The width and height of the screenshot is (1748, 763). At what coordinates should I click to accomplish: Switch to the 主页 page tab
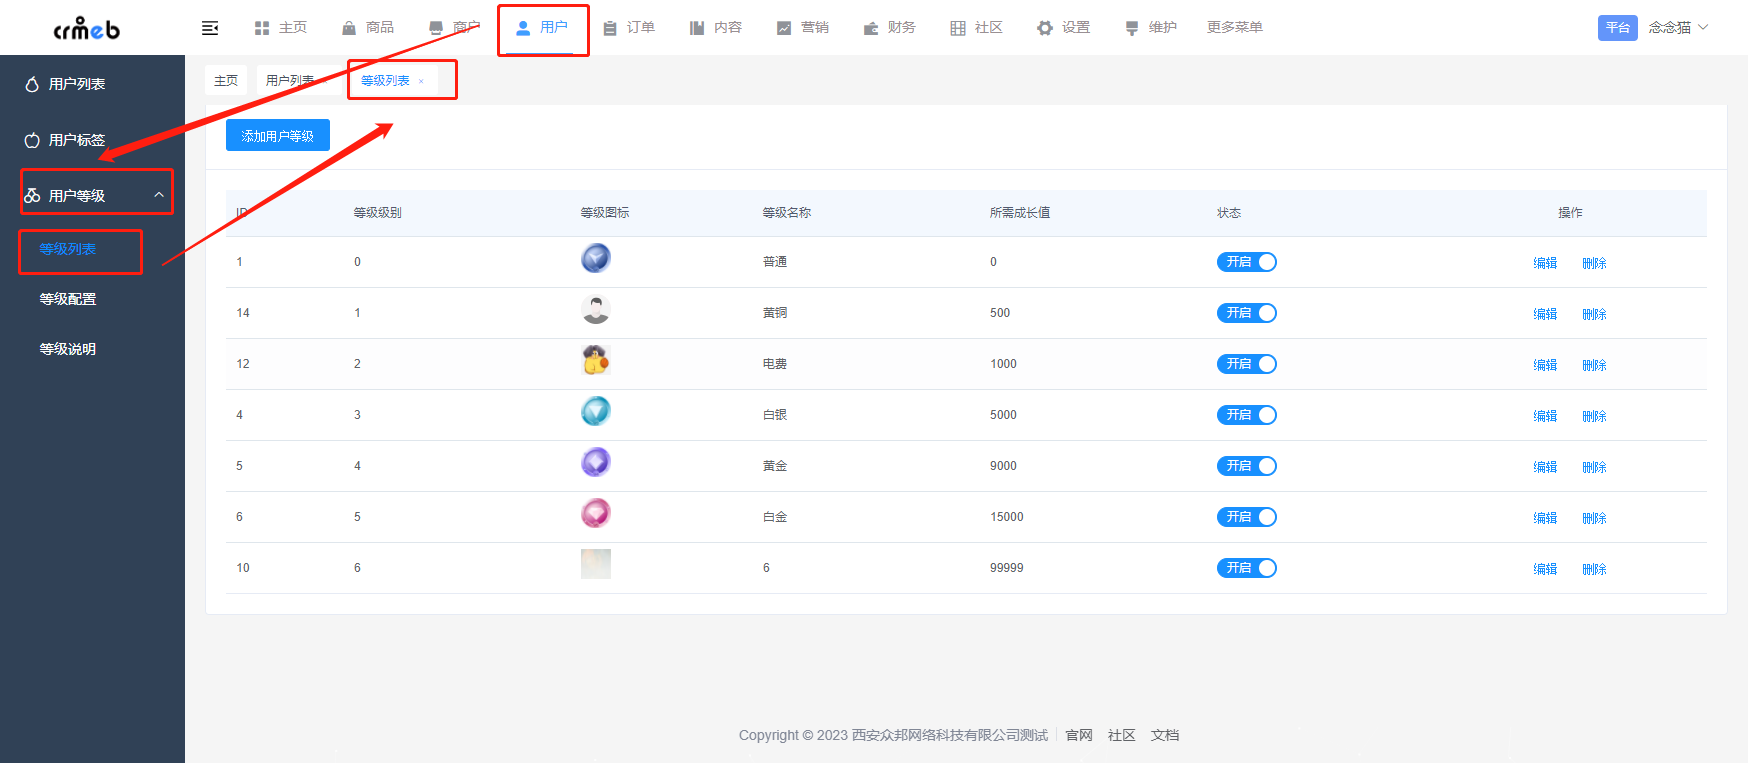(226, 81)
